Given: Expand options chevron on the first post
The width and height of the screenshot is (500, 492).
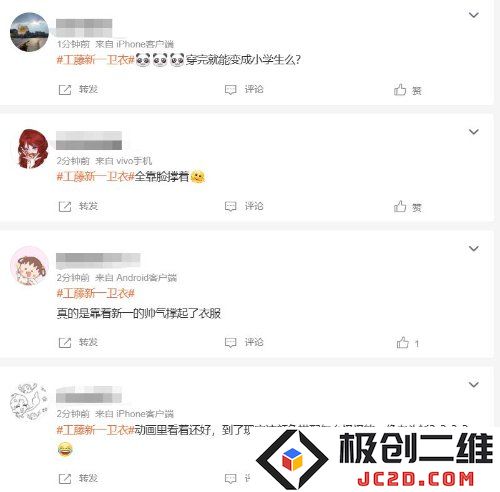Looking at the screenshot, I should 474,15.
